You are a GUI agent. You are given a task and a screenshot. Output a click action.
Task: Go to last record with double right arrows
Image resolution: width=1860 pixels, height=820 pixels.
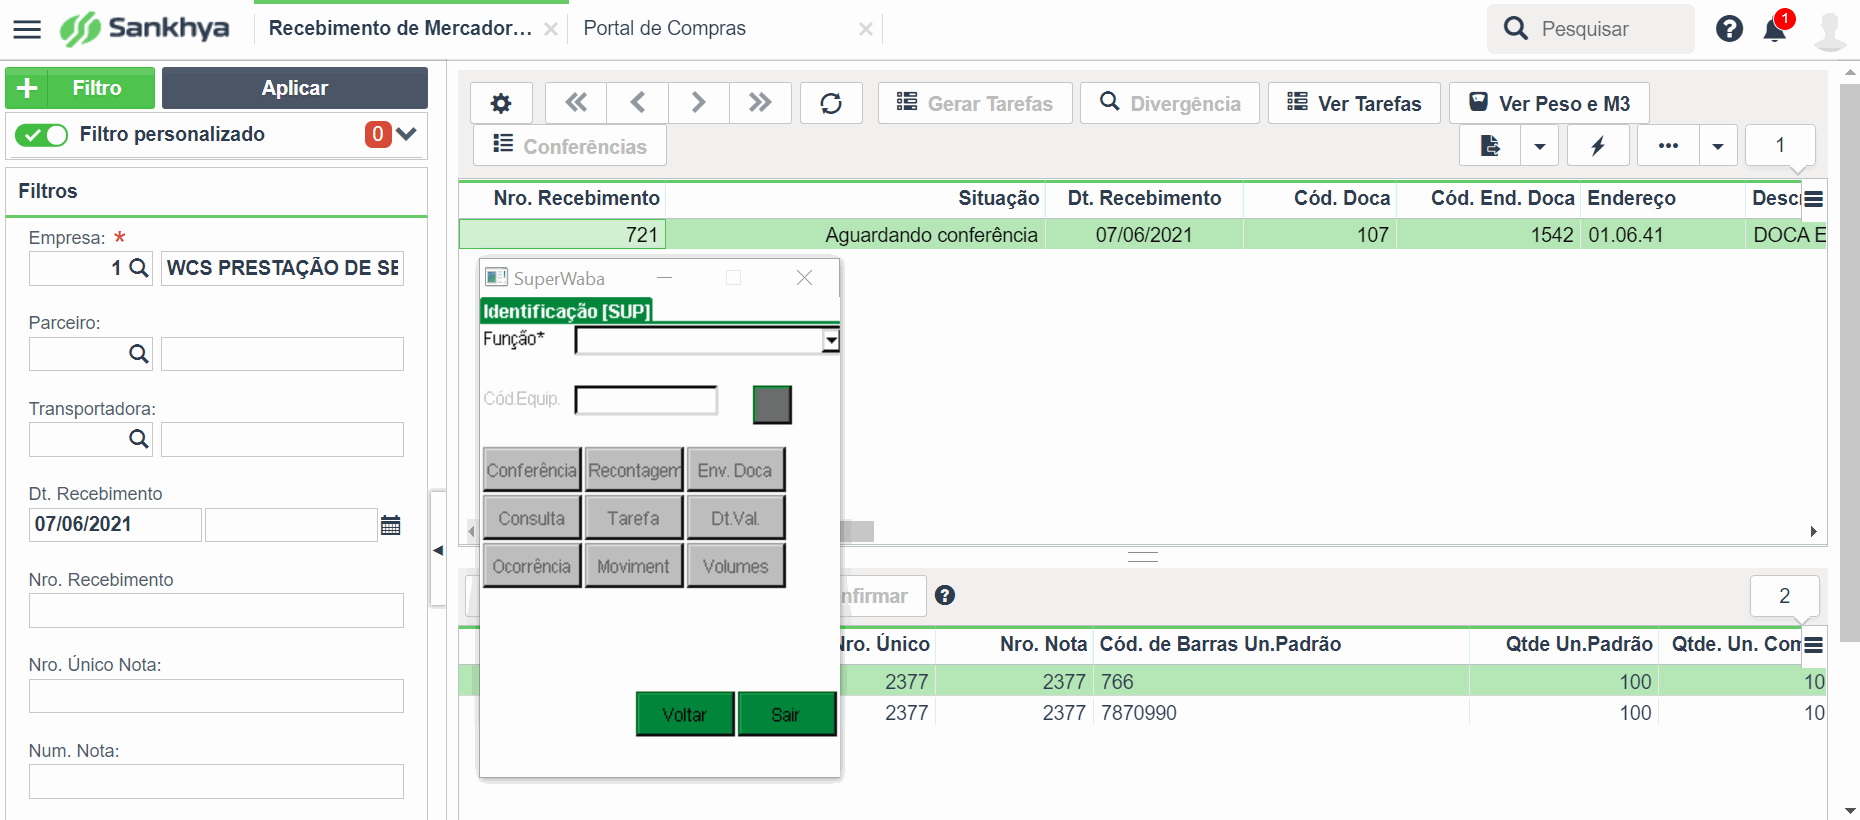point(760,103)
